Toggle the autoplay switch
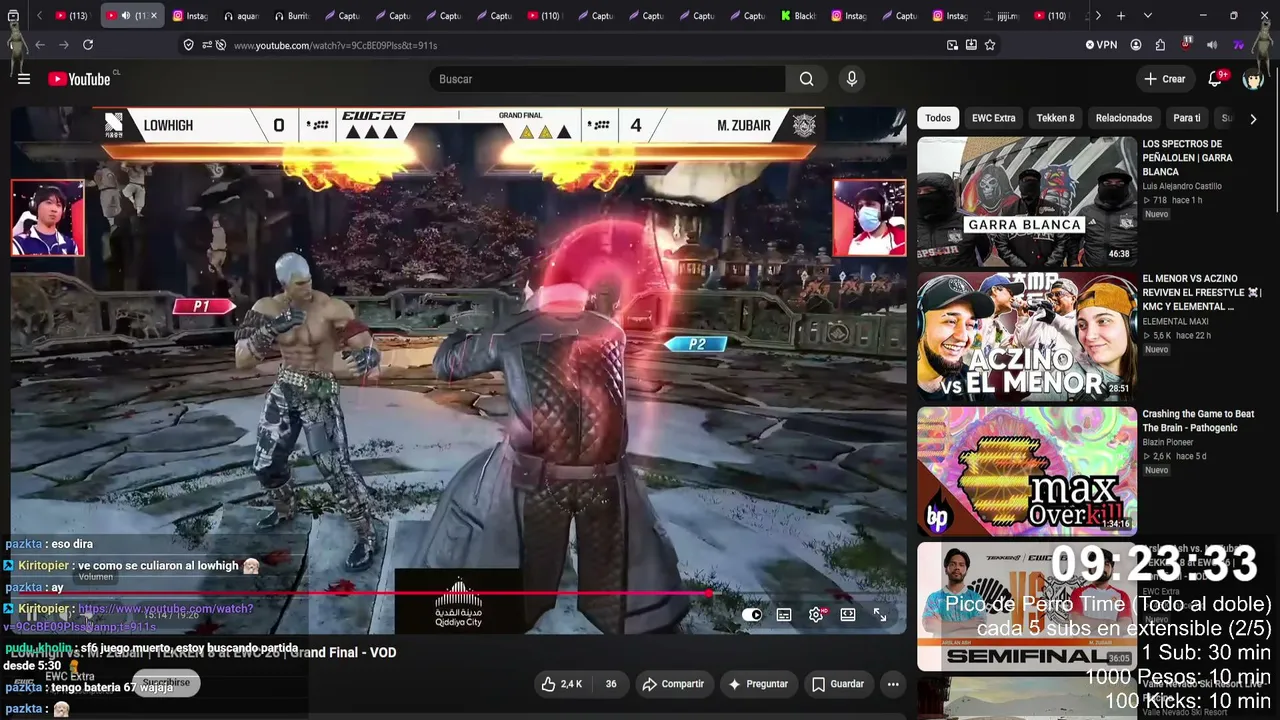 (x=752, y=615)
